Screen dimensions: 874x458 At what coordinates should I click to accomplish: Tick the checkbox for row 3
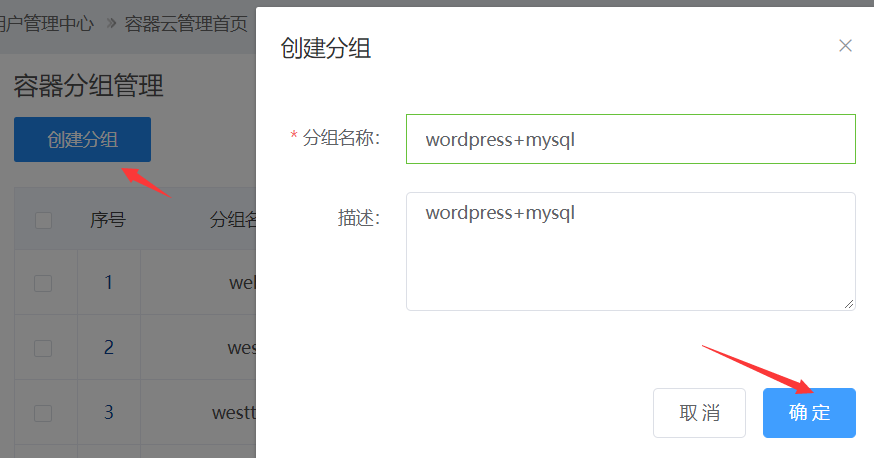[x=43, y=413]
